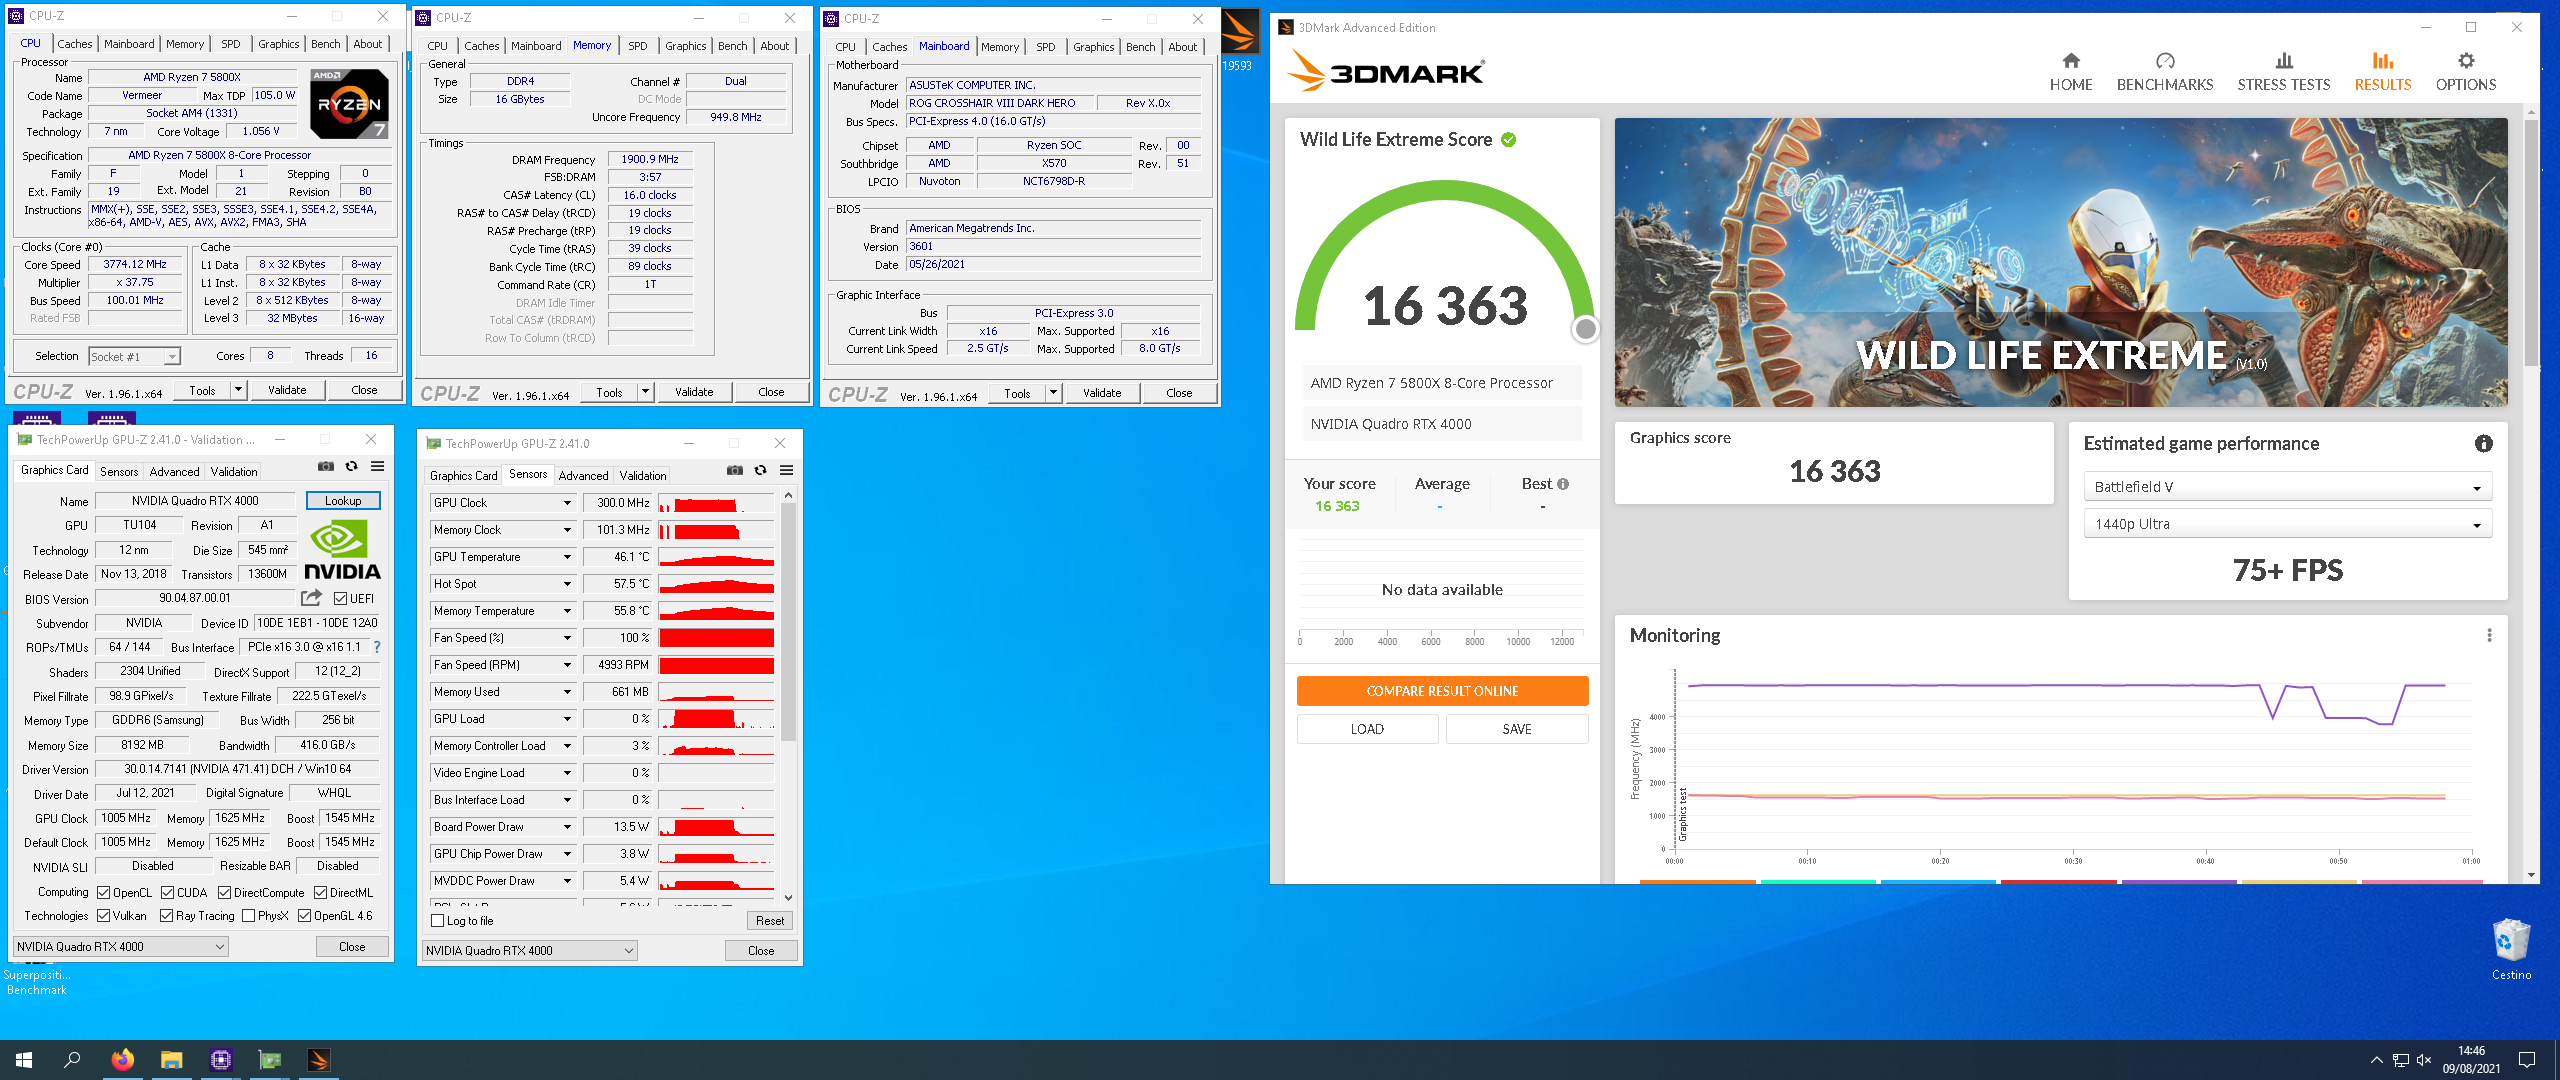
Task: Click 3DMark window vertical scrollbar
Action: pos(2531,243)
